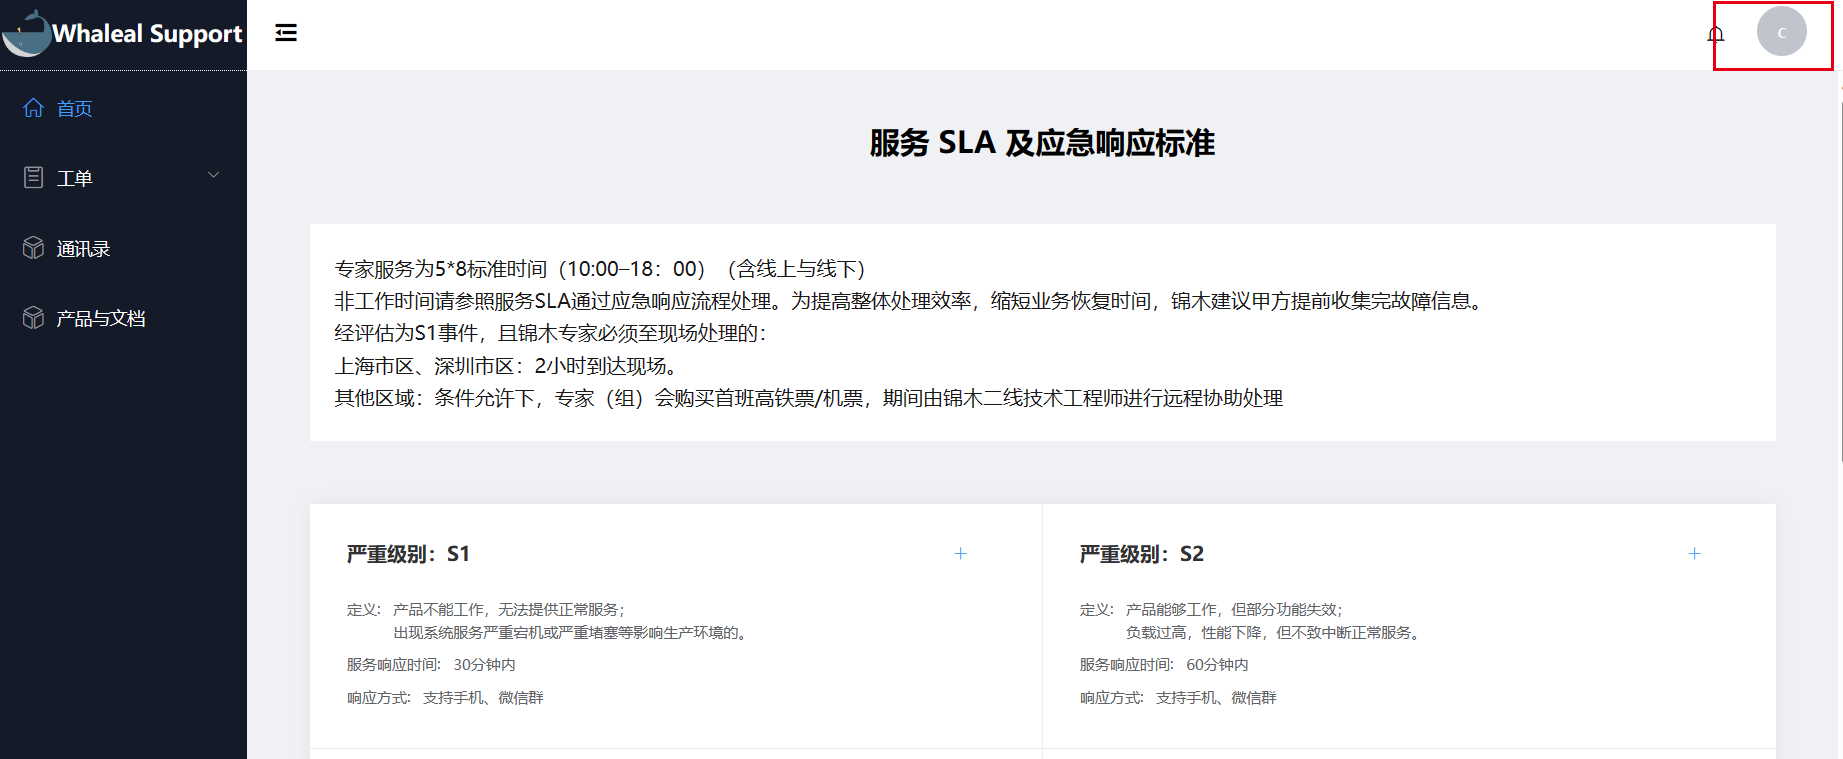Click S1 text 服务响应时间：30分钟内
Viewport: 1843px width, 759px height.
431,665
